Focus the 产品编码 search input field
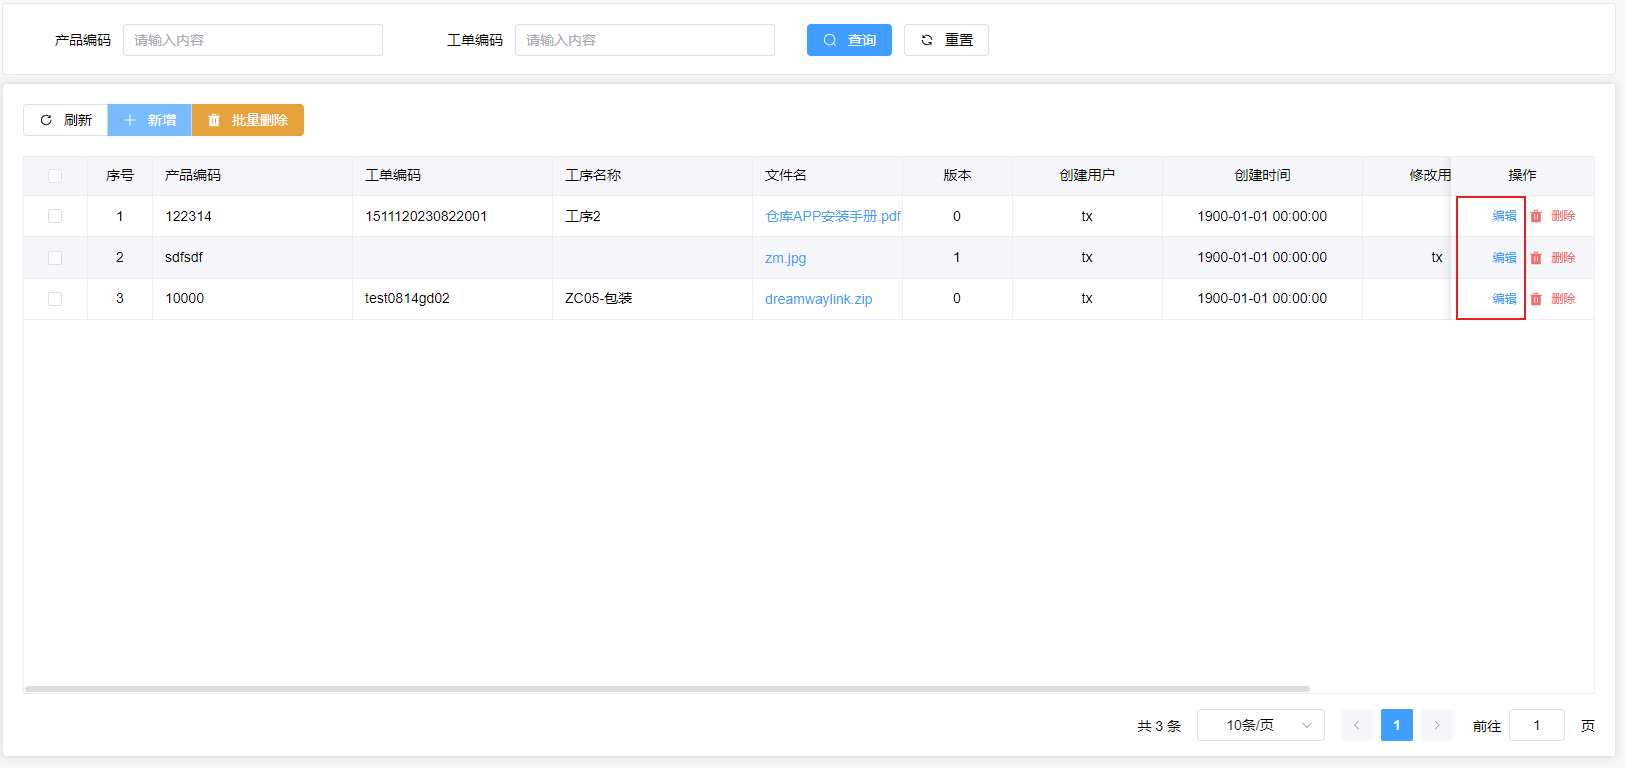Image resolution: width=1625 pixels, height=768 pixels. [252, 40]
